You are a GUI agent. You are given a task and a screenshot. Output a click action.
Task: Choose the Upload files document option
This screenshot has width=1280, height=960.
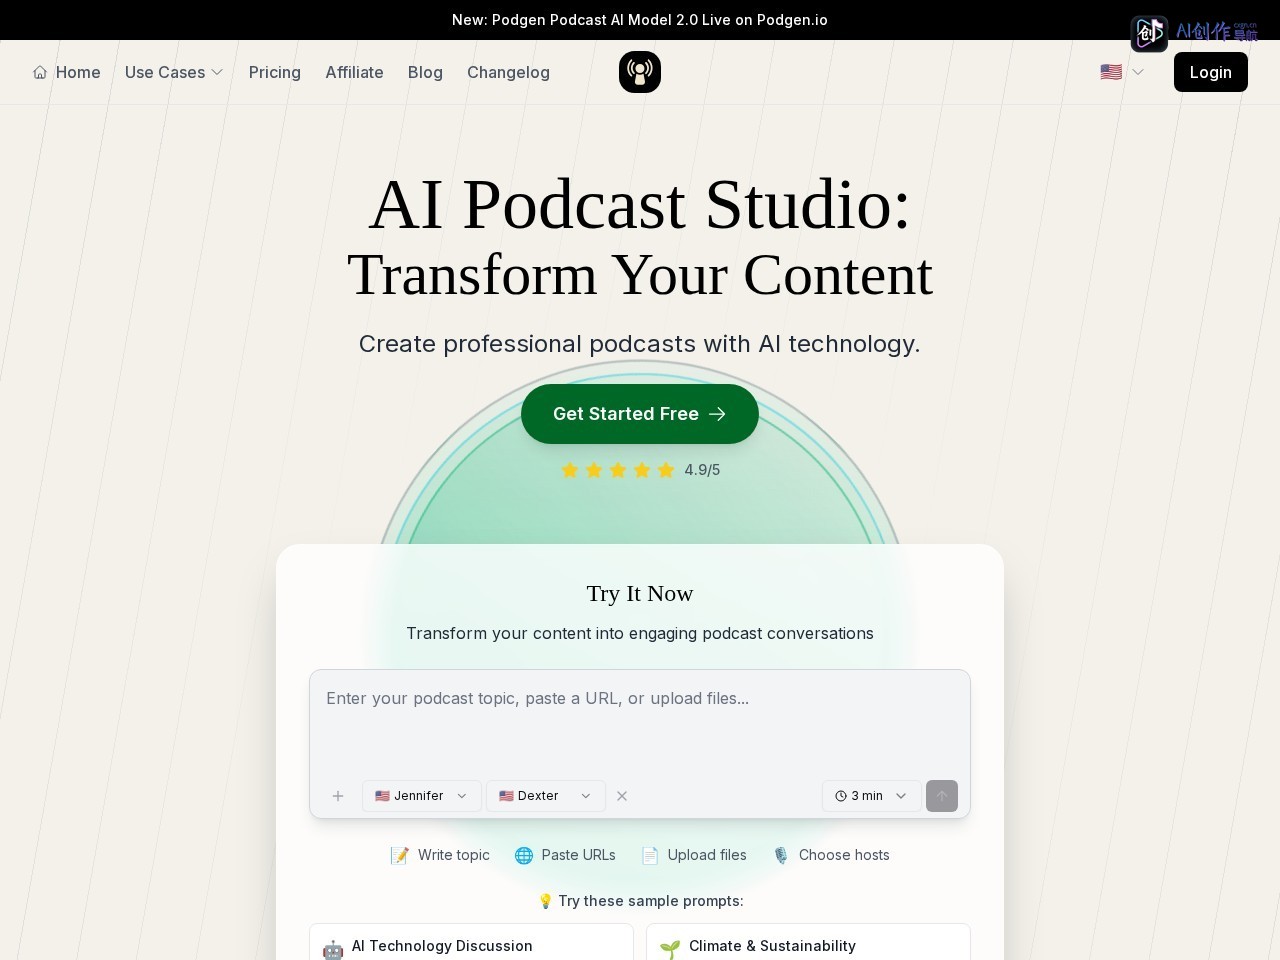[x=694, y=855]
